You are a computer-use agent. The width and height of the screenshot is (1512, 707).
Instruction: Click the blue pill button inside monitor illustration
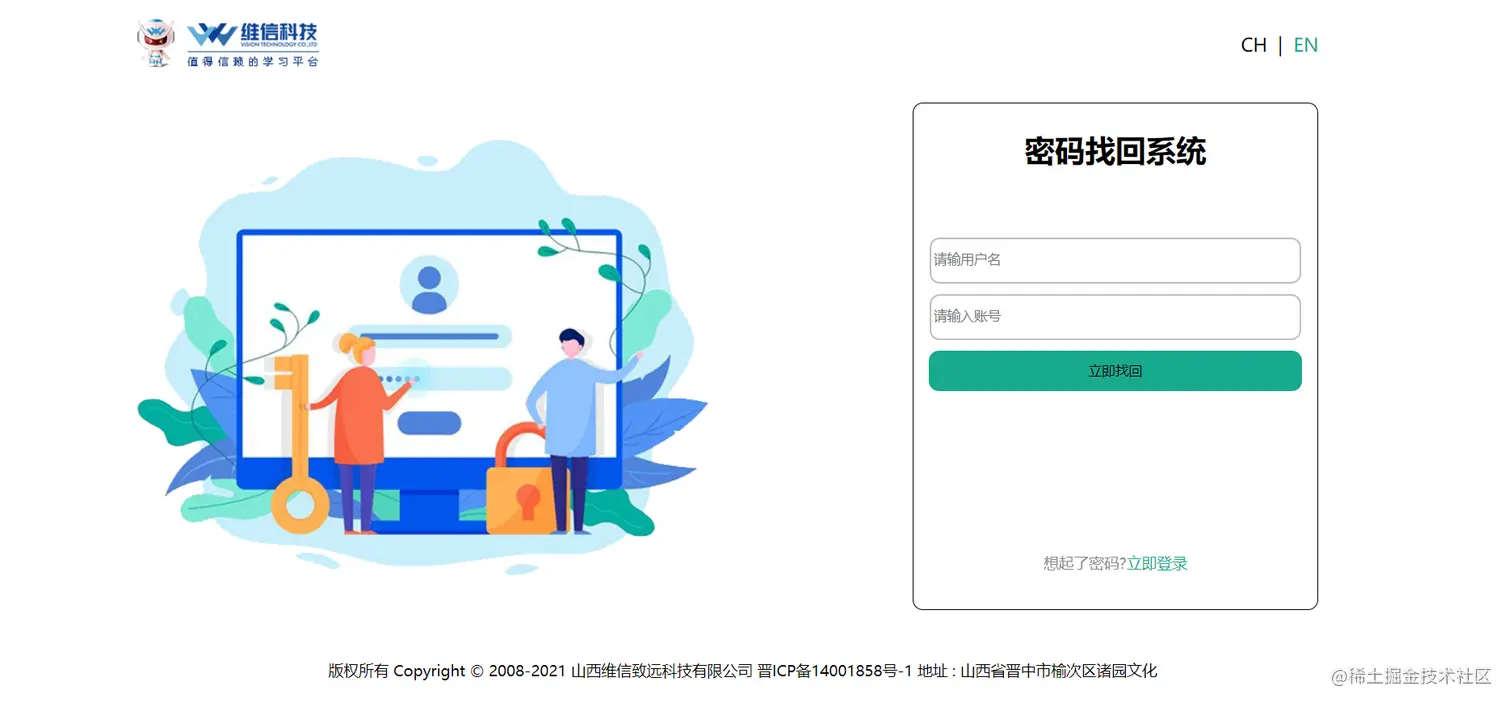(429, 423)
